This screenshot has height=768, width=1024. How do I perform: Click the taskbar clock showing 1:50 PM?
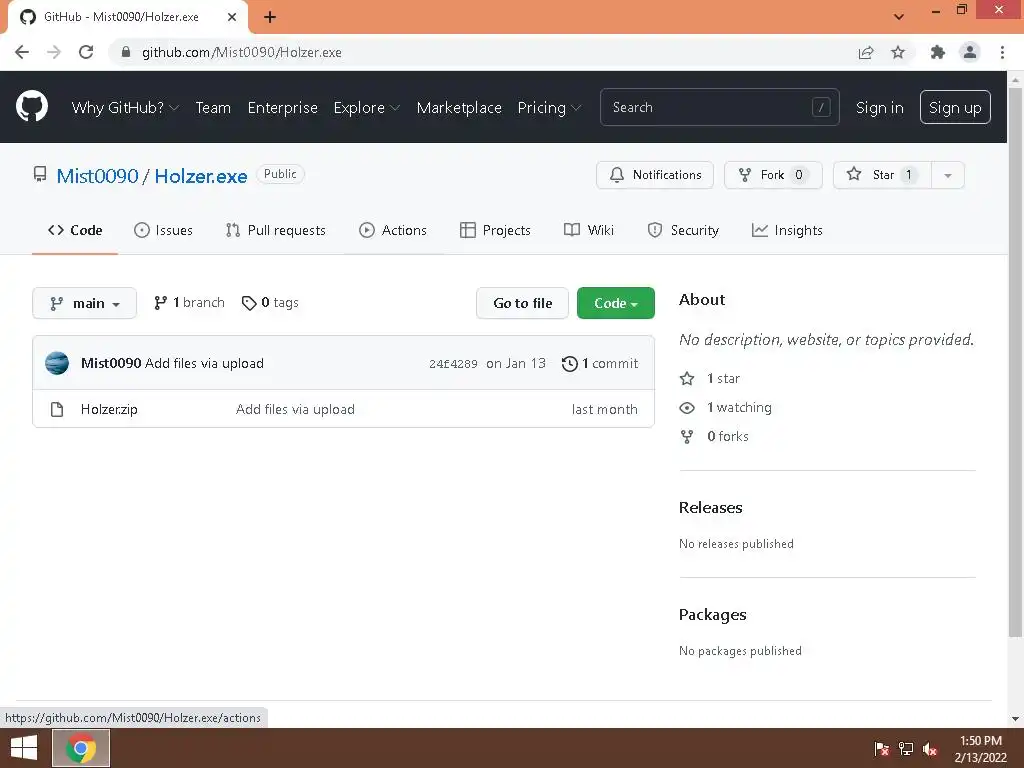tap(980, 749)
